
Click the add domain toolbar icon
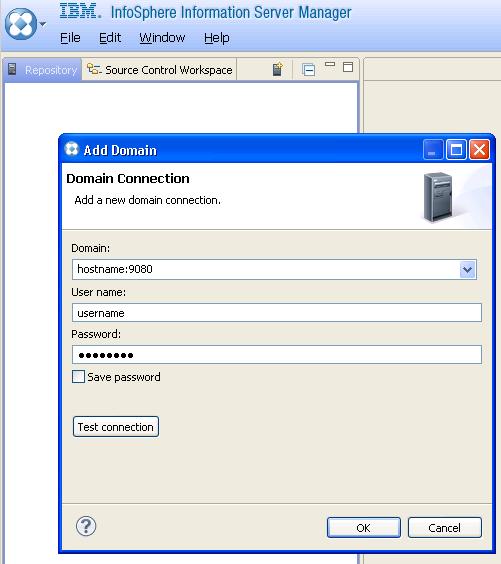coord(277,69)
